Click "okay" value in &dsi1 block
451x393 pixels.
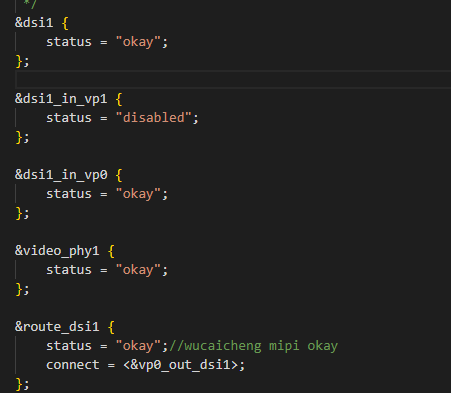coord(138,42)
